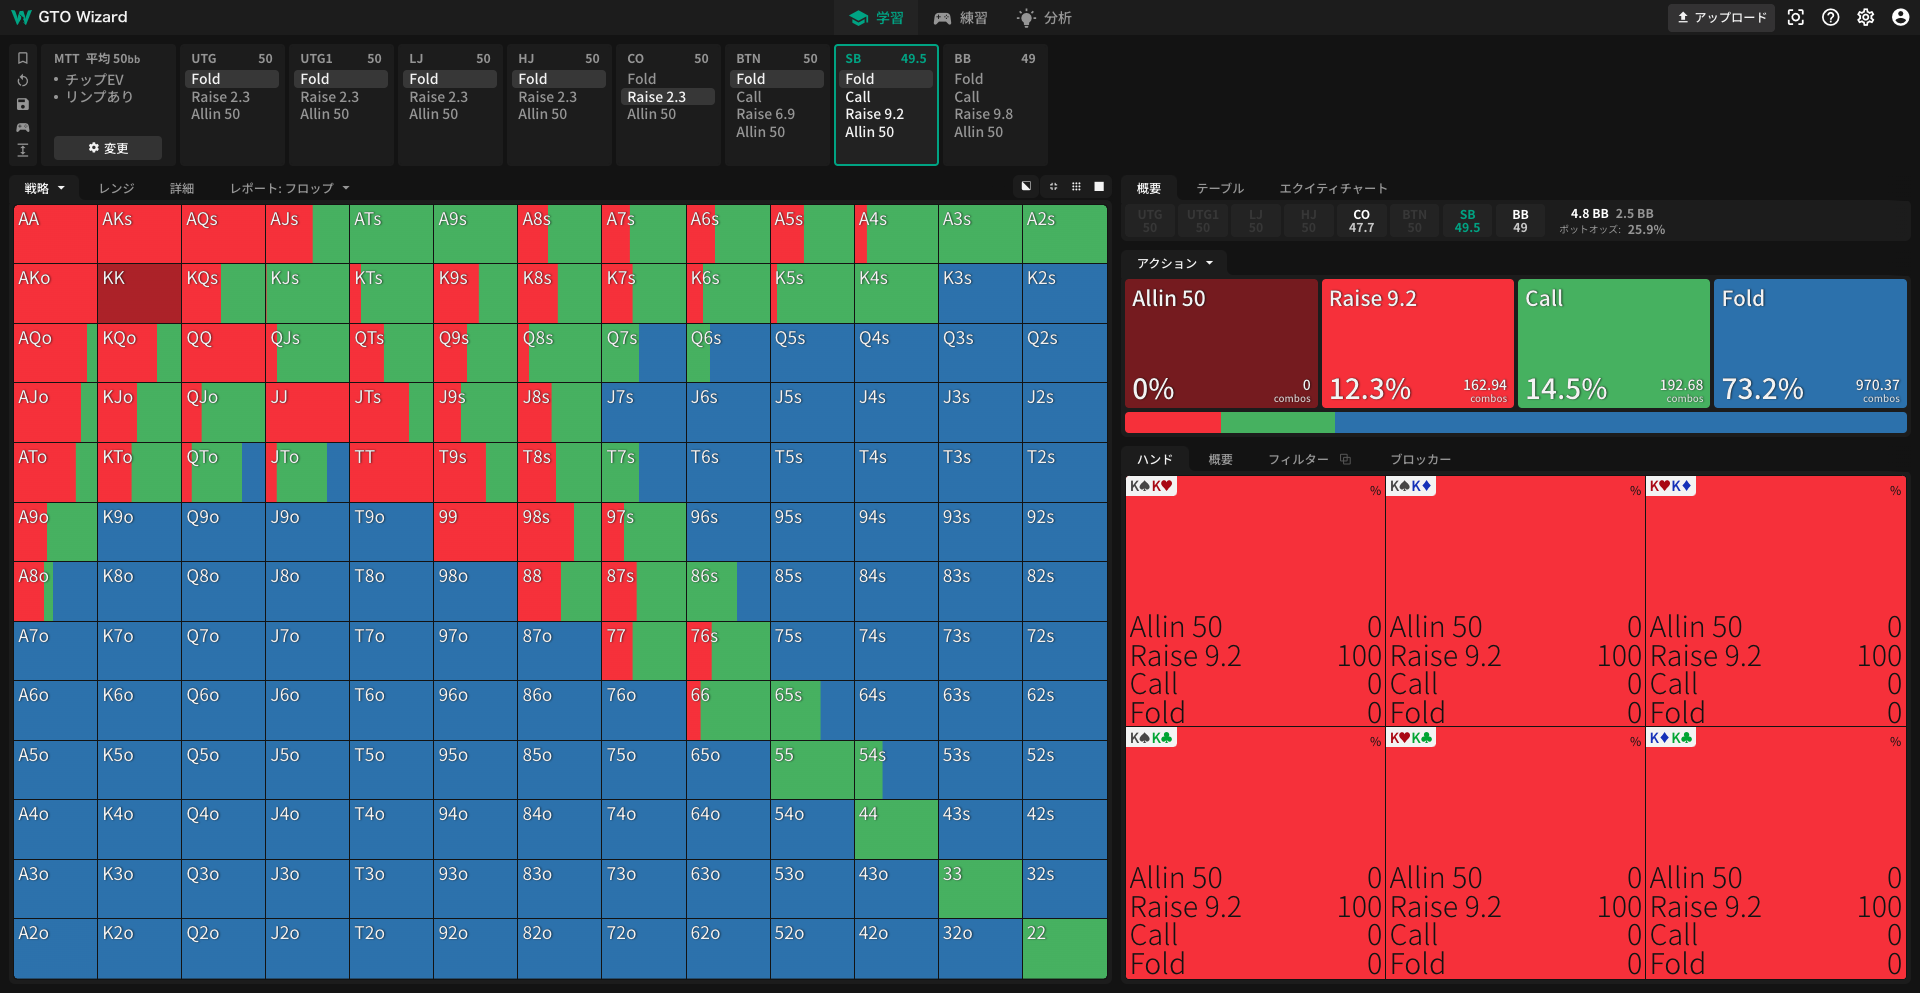
Task: Open the 分析 analysis tab
Action: click(x=1044, y=18)
